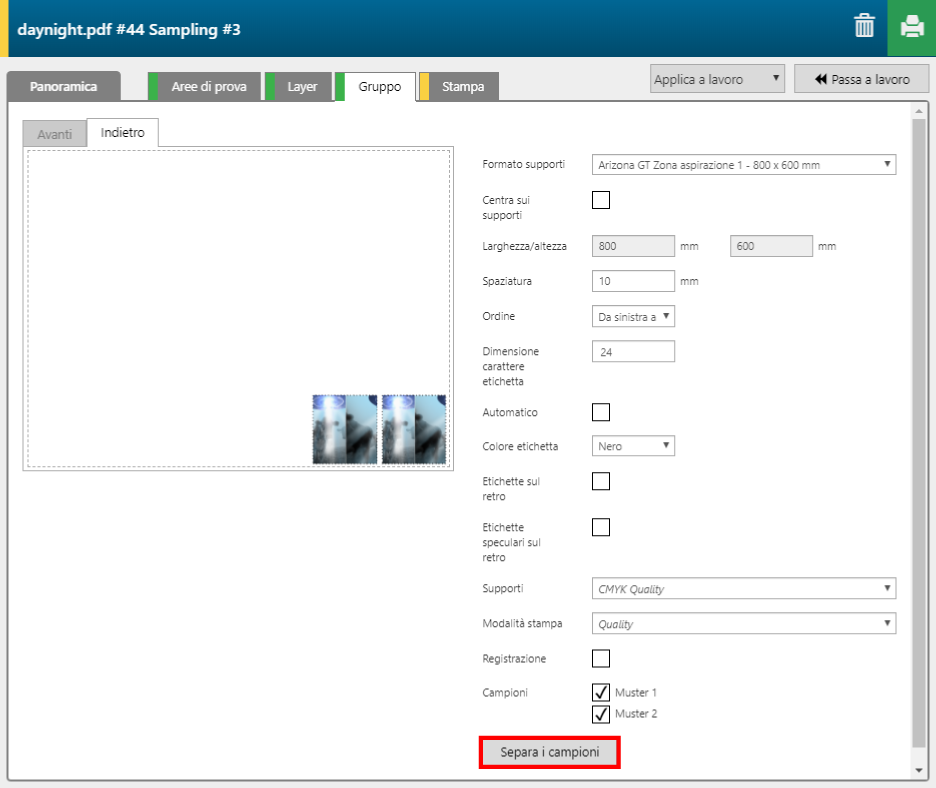Viewport: 936px width, 788px height.
Task: Uncheck the Muster 1 sample
Action: pyautogui.click(x=601, y=692)
